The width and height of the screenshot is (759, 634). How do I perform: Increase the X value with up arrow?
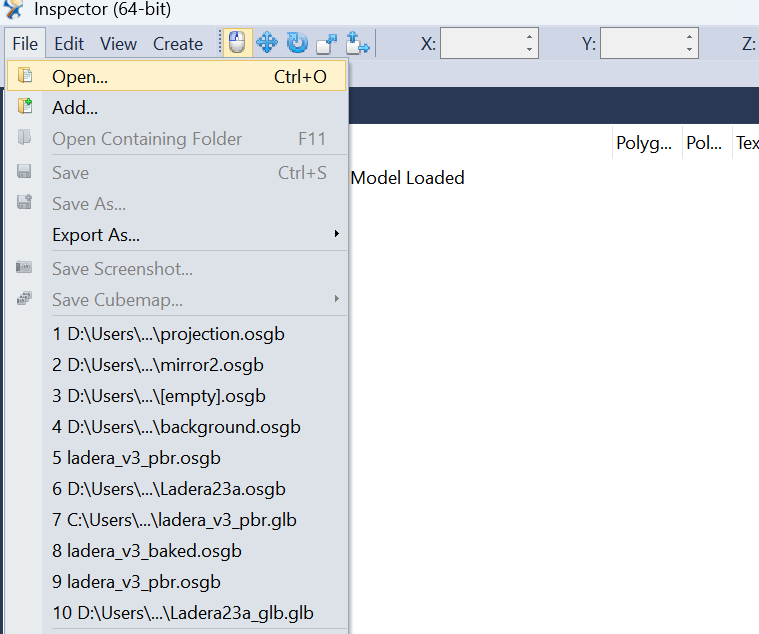click(x=530, y=37)
